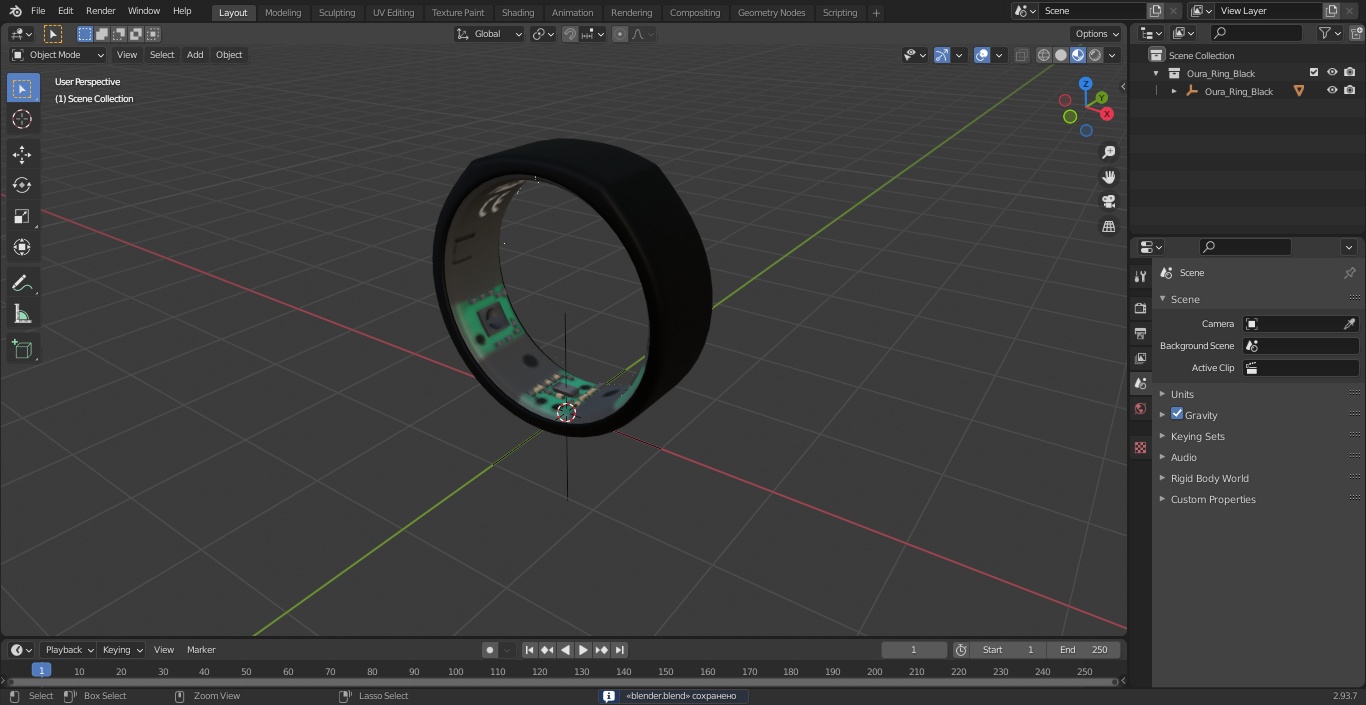Open the Tool properties tab
This screenshot has height=705, width=1366.
point(1140,276)
